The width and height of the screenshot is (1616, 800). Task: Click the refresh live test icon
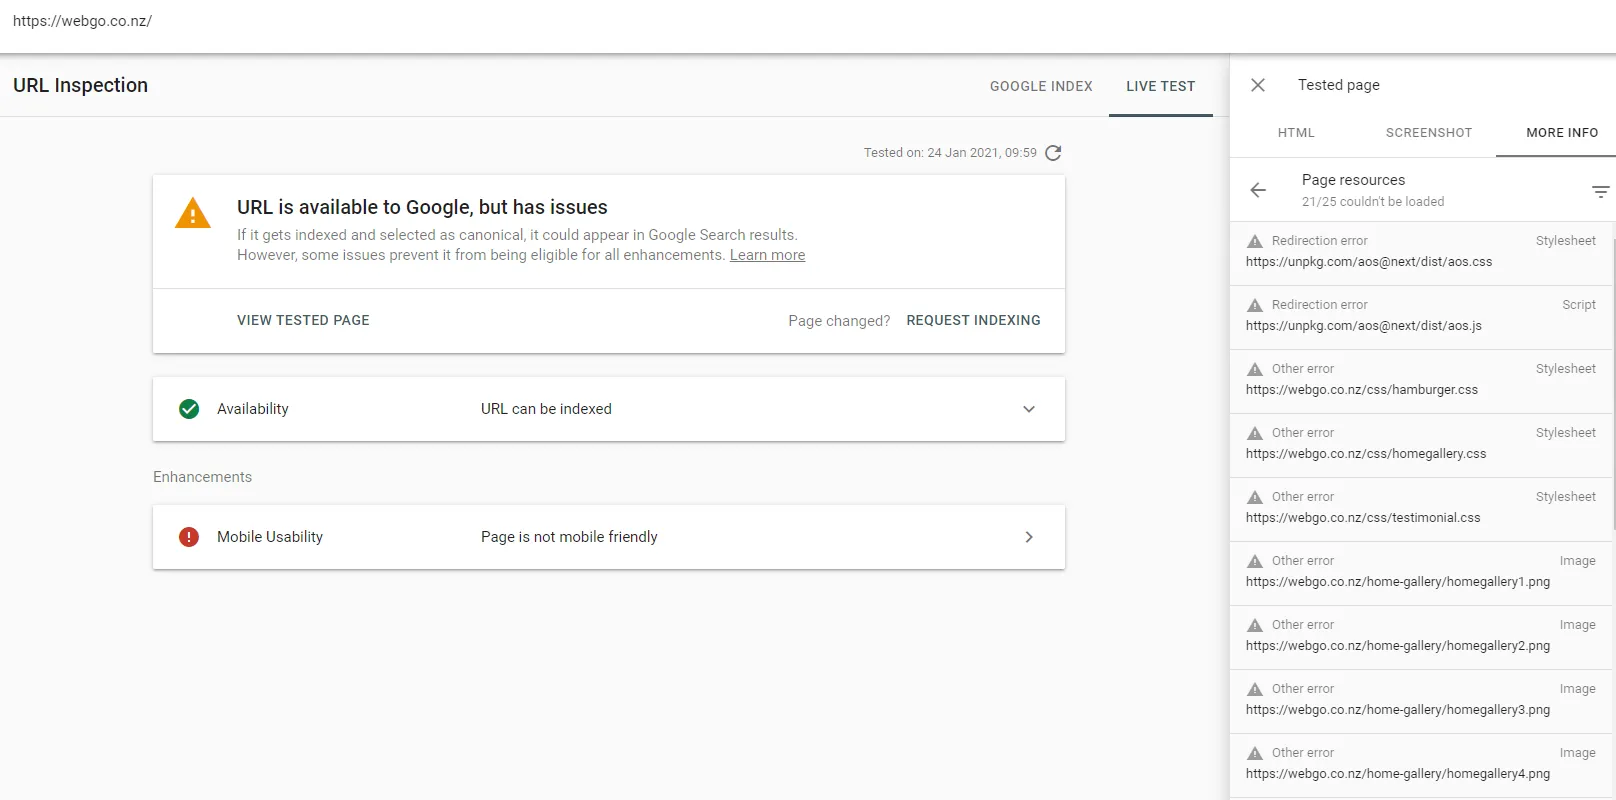(1053, 153)
